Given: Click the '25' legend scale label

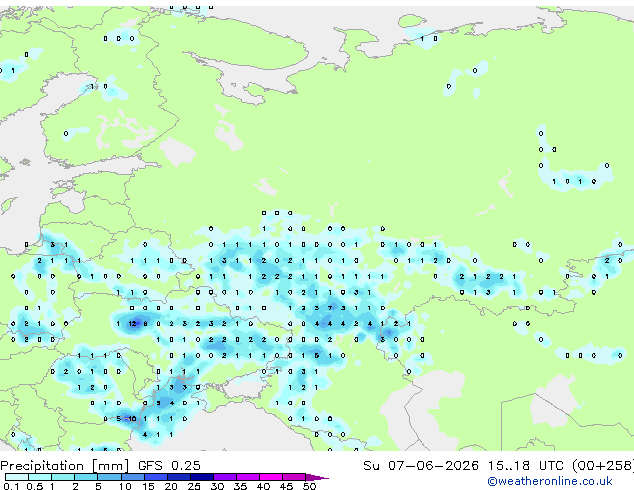Looking at the screenshot, I should [x=194, y=486].
